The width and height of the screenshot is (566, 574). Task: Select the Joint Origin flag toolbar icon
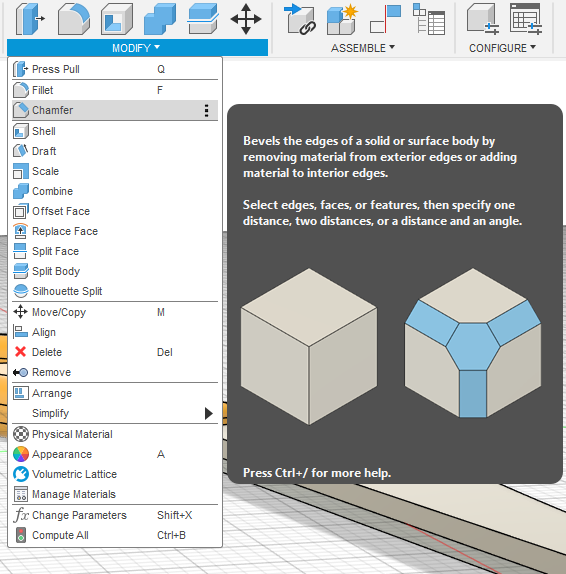pyautogui.click(x=386, y=19)
